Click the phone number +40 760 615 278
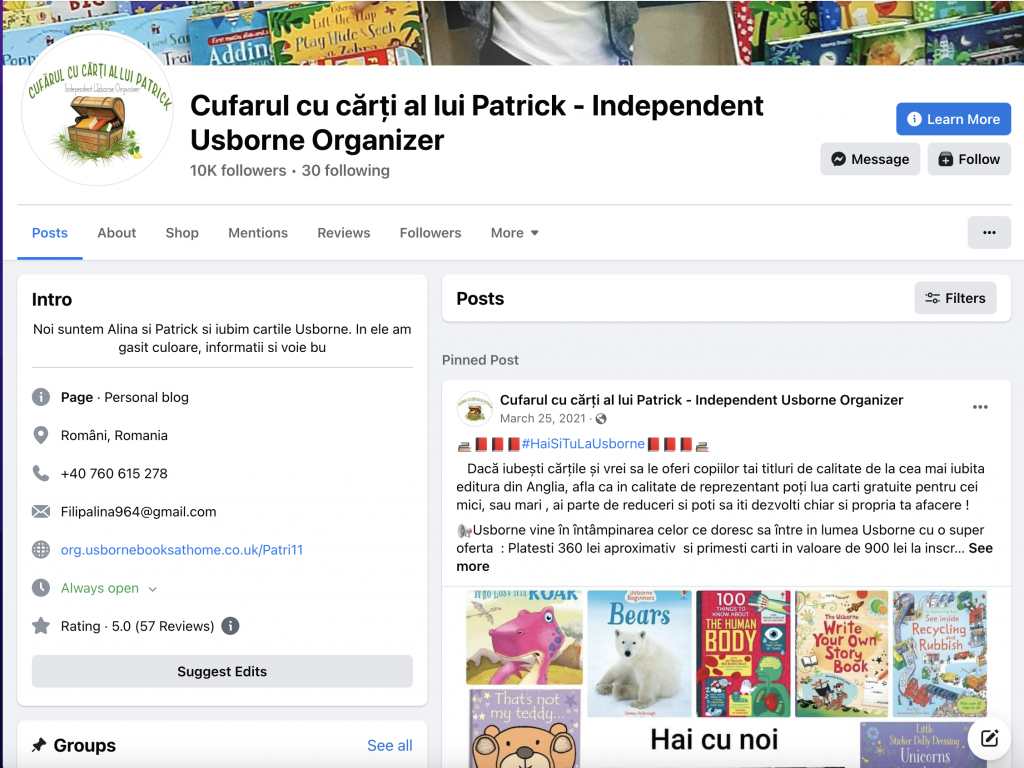Screen dimensions: 1024x768 point(114,473)
